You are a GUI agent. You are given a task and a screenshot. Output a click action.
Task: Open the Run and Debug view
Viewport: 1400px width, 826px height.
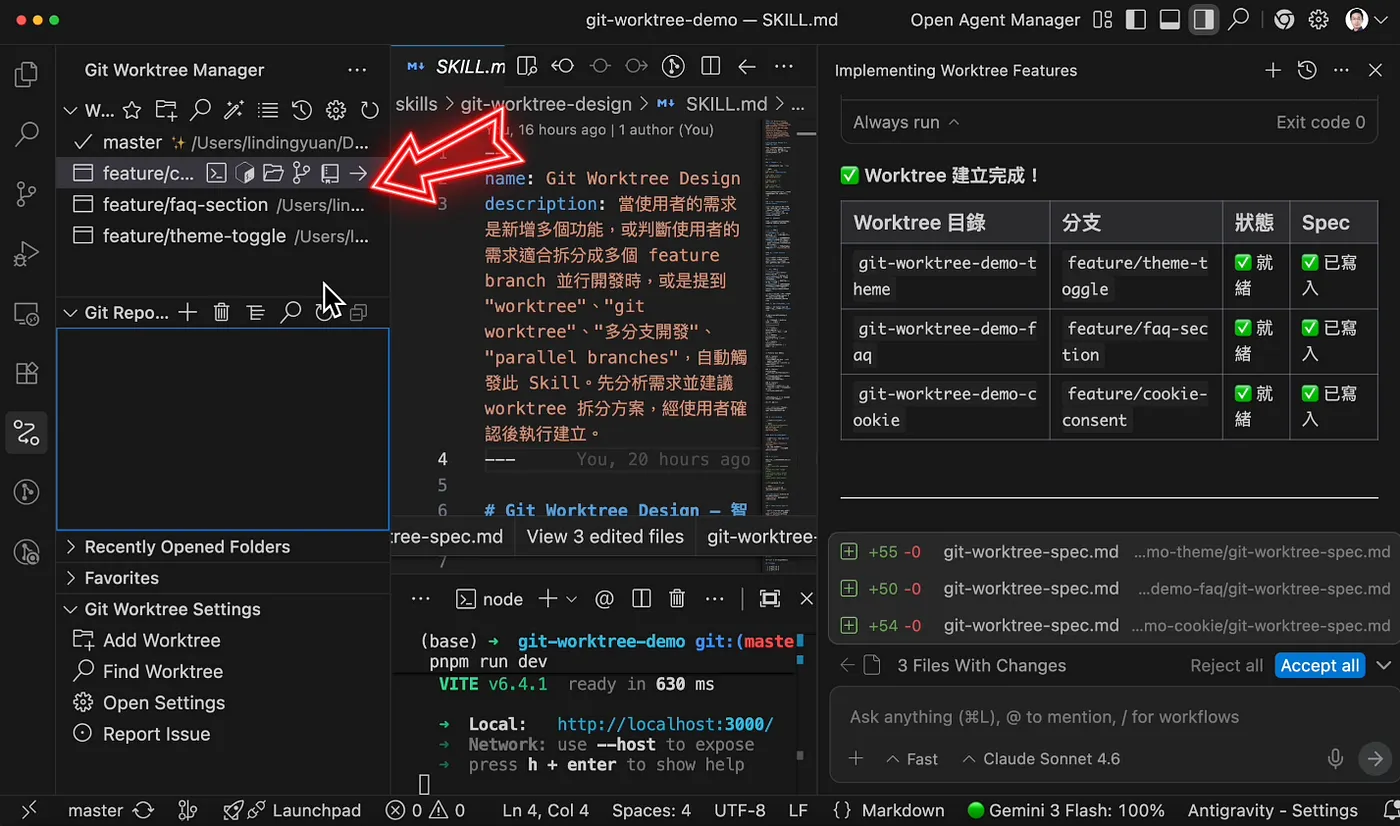click(x=27, y=254)
